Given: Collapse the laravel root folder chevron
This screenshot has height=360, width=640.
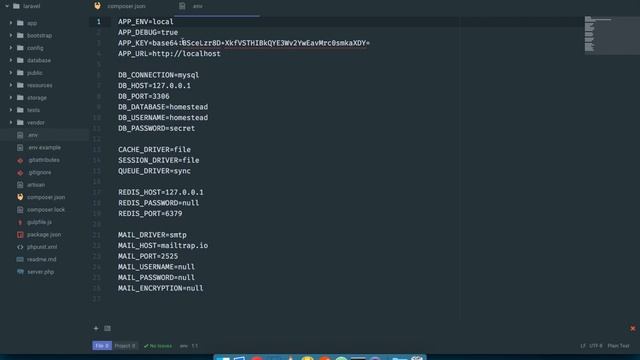Looking at the screenshot, I should click(7, 6).
